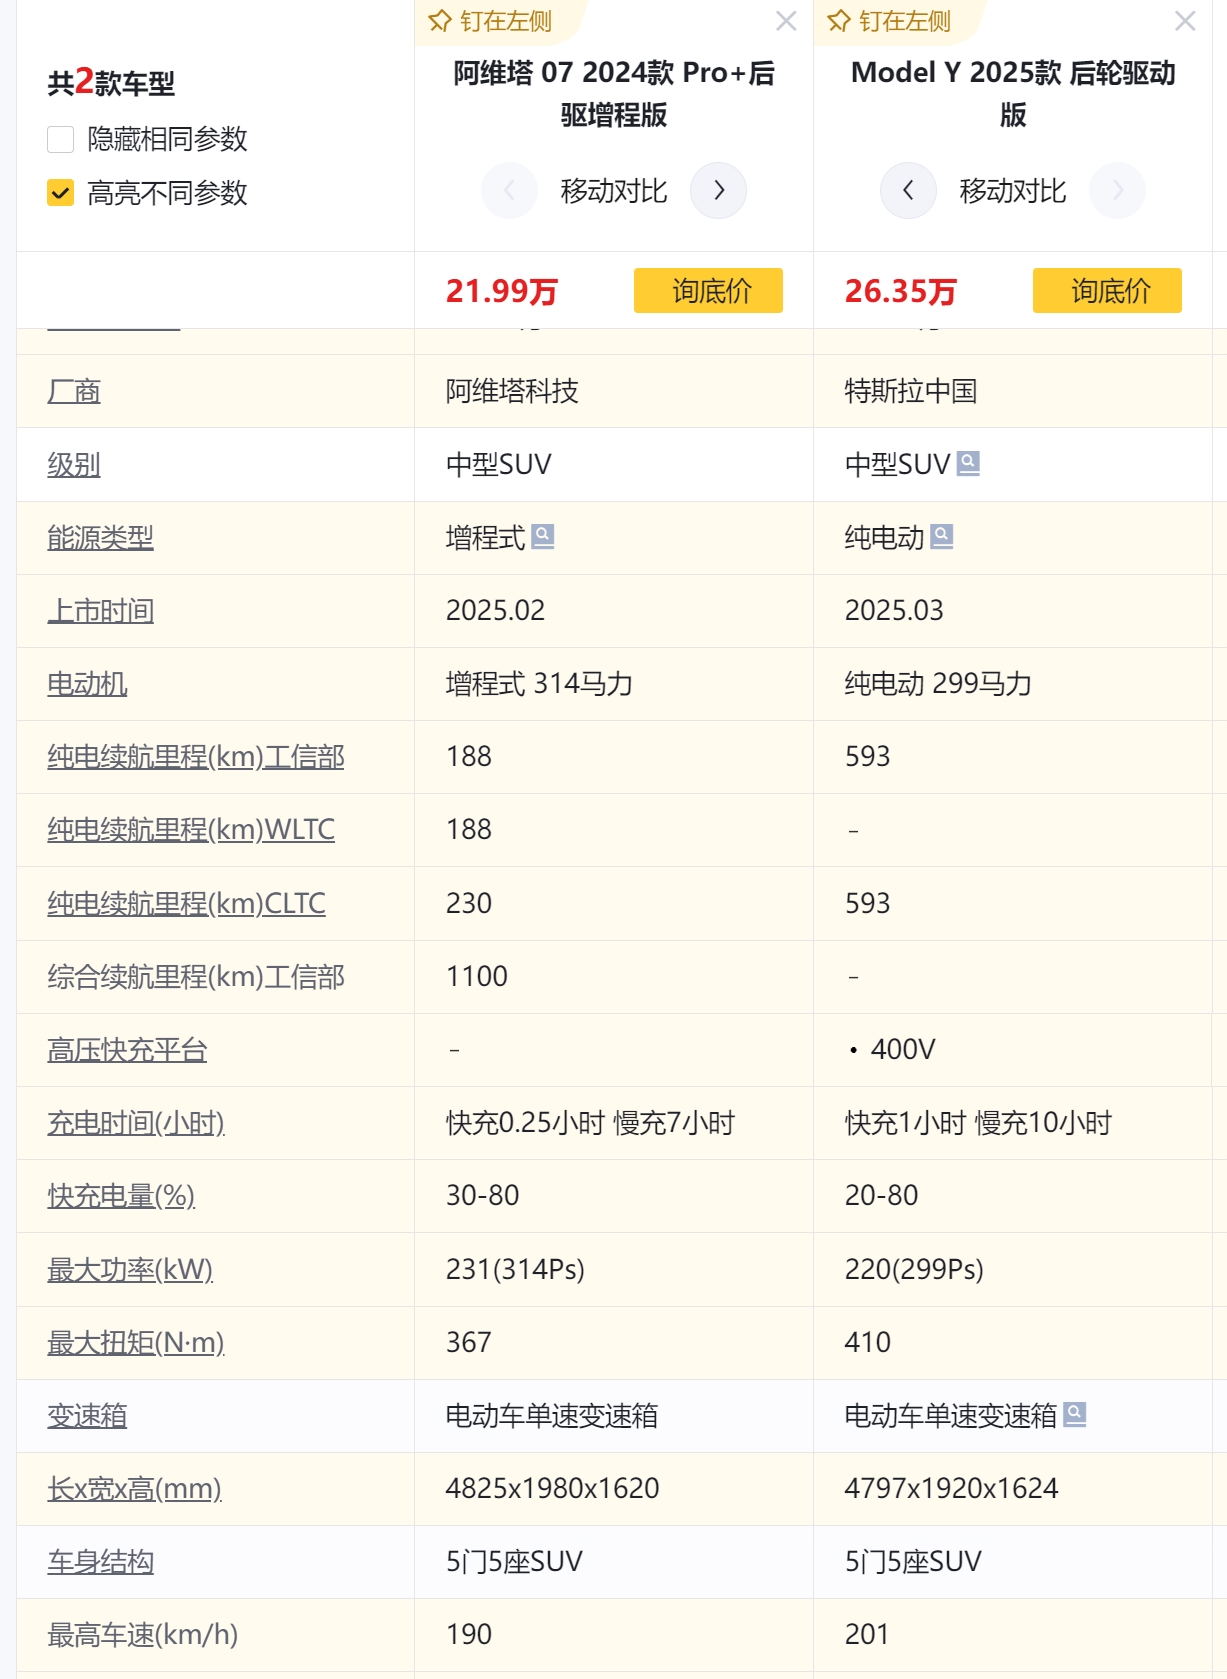The image size is (1227, 1679).
Task: Click the pin icon above 阿维塔 07 column
Action: 440,21
